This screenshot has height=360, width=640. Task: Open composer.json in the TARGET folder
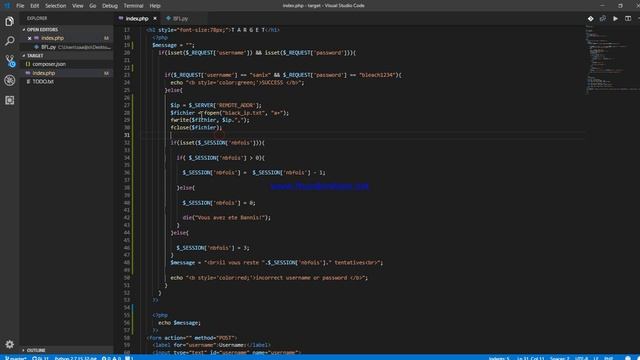pyautogui.click(x=67, y=64)
